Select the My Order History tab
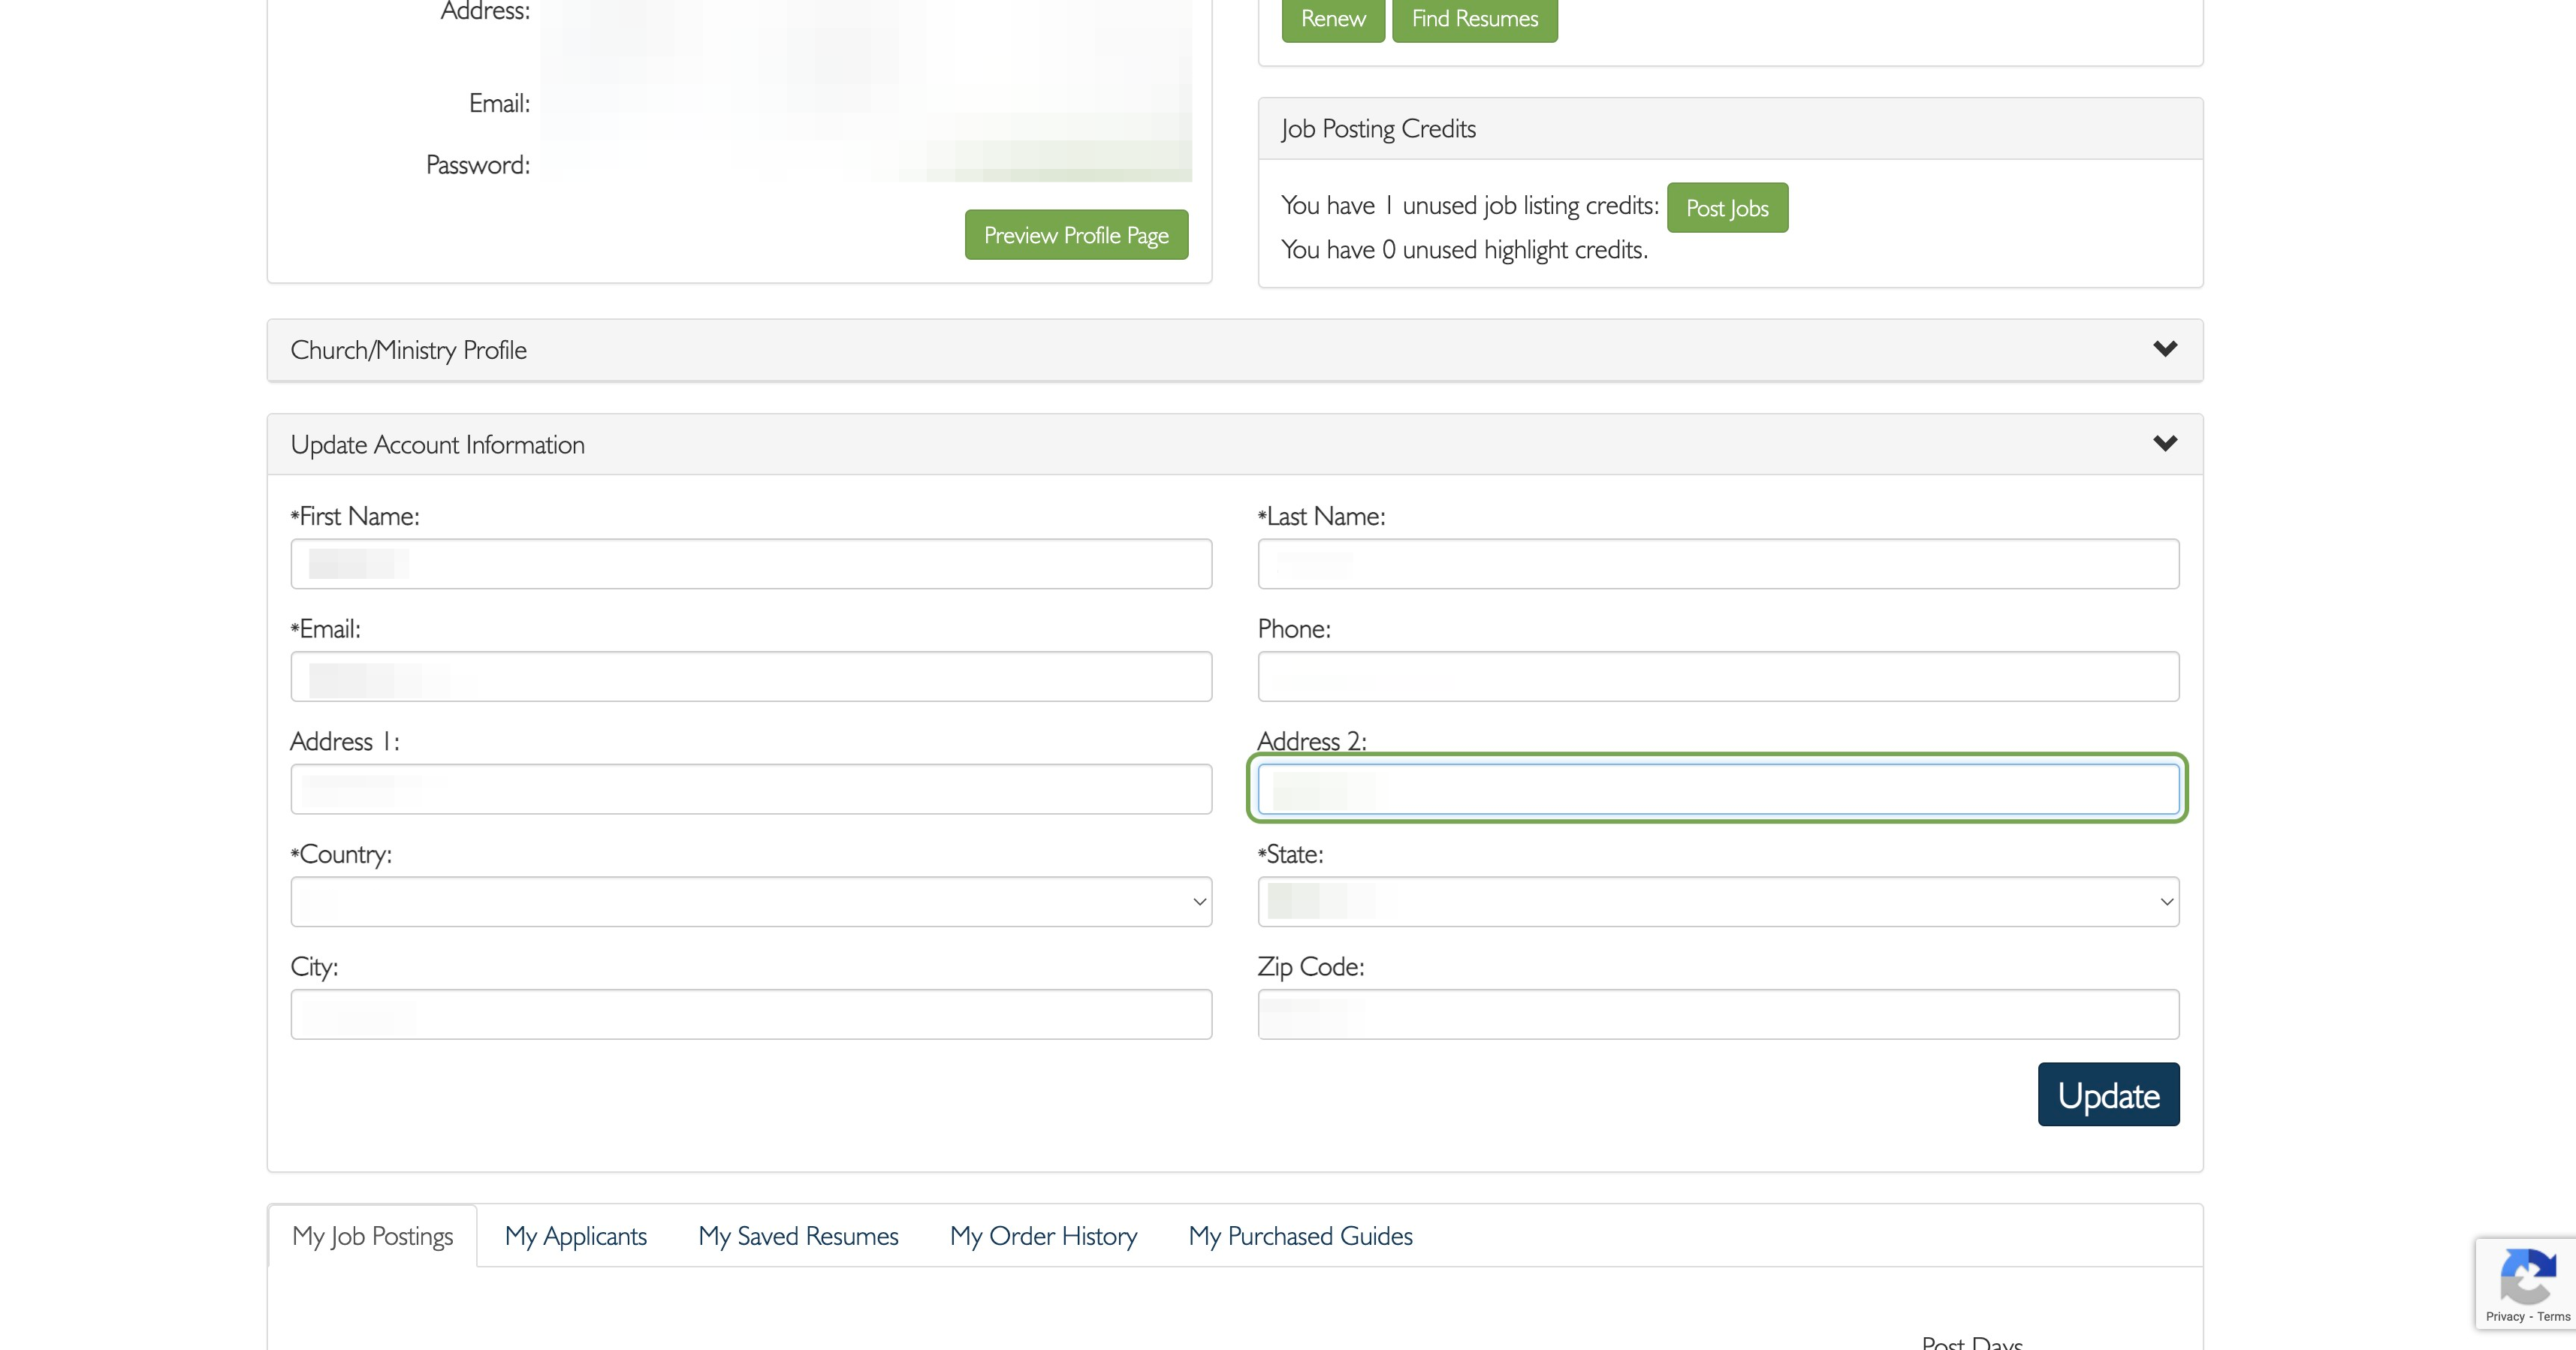This screenshot has width=2576, height=1350. [1043, 1236]
